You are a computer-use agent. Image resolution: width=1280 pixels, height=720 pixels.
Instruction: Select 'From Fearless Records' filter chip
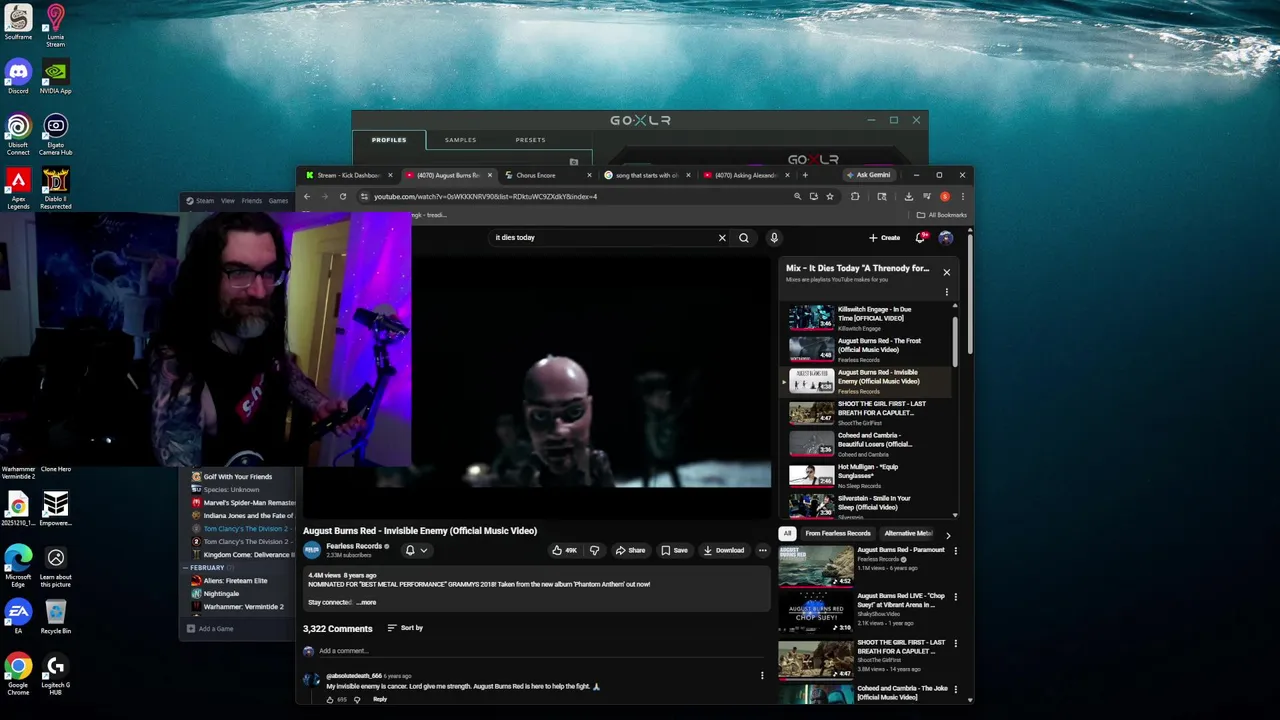[838, 533]
